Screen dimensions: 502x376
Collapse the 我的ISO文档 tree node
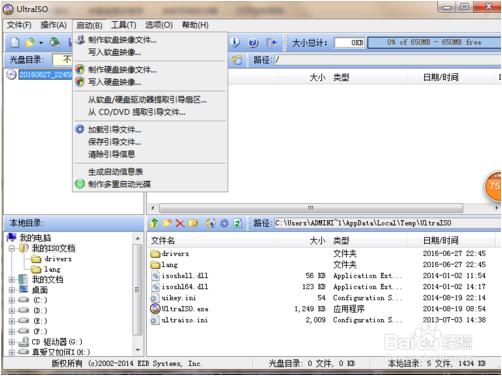point(12,248)
